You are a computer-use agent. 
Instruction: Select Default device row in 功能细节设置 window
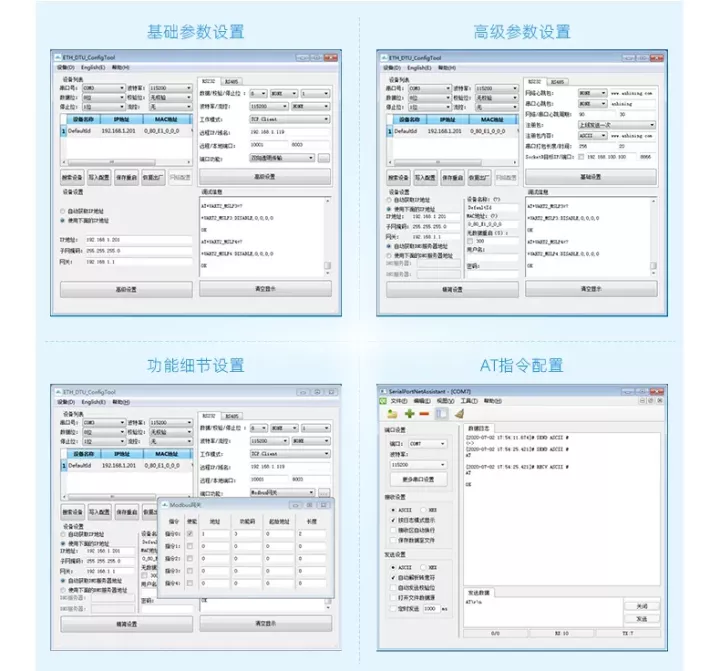point(126,465)
